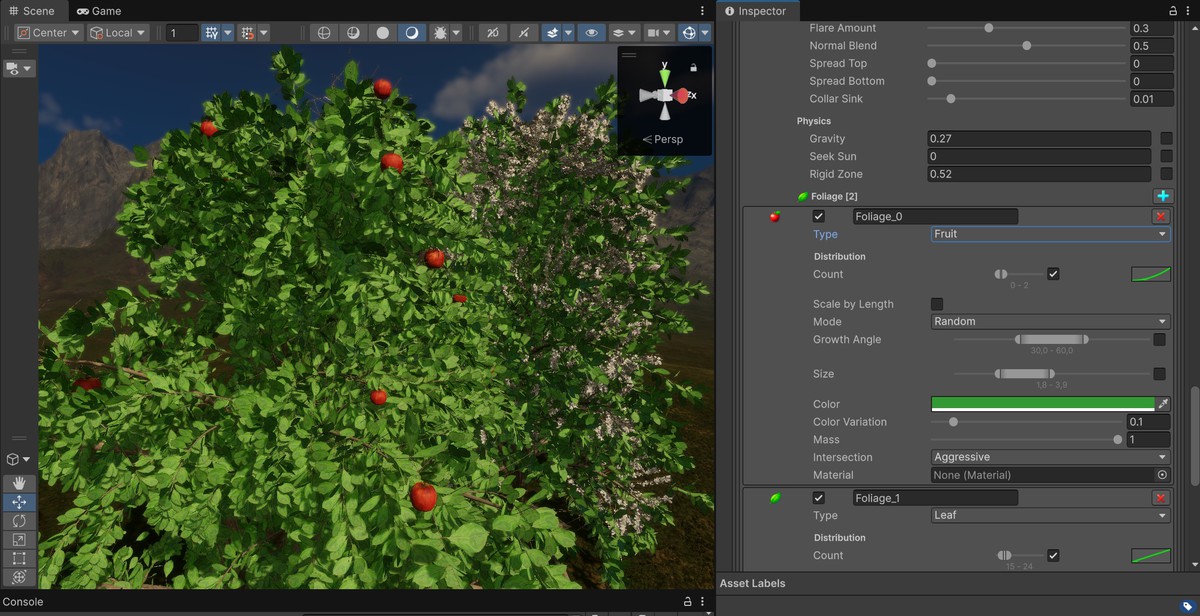Toggle Foliage_1 enabled checkbox

pos(819,498)
